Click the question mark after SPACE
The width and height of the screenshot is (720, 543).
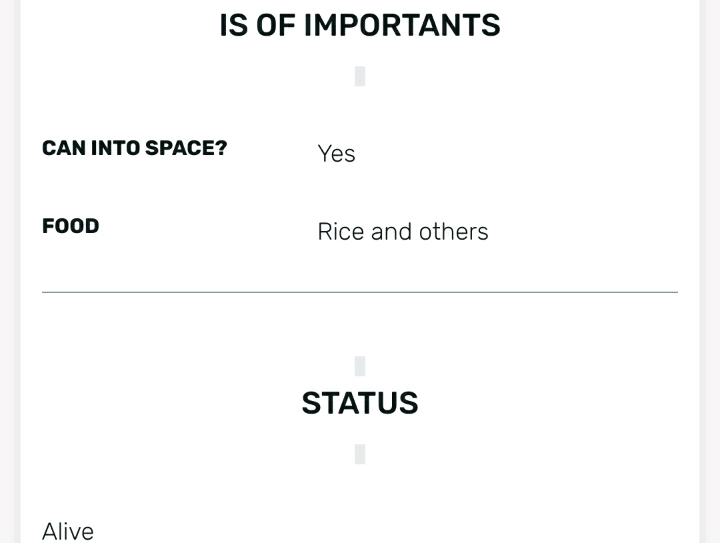pos(222,148)
